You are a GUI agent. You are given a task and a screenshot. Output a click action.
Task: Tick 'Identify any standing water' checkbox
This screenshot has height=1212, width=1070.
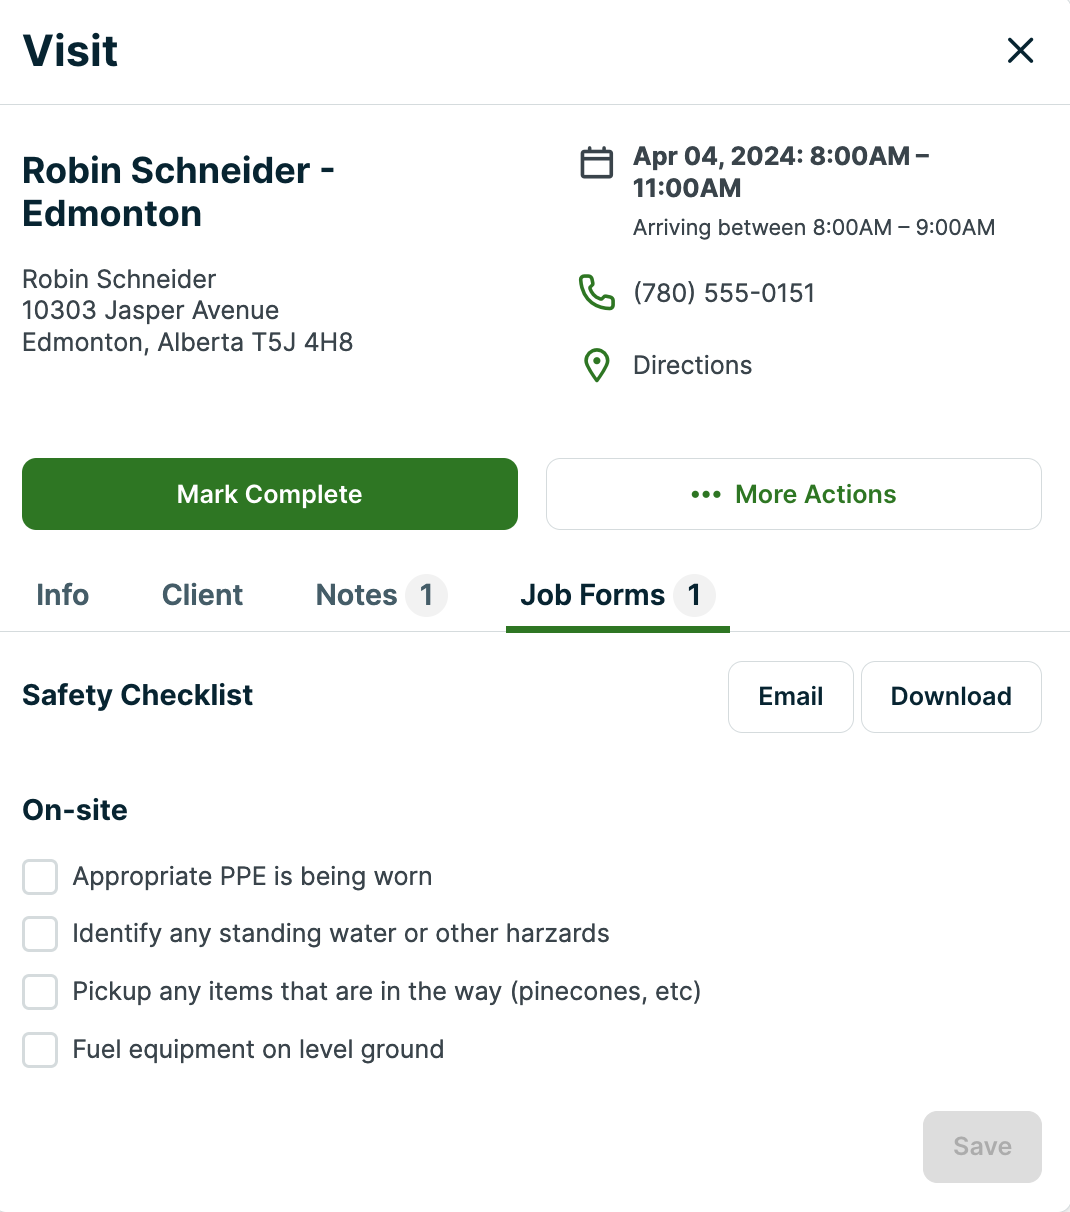pos(40,934)
